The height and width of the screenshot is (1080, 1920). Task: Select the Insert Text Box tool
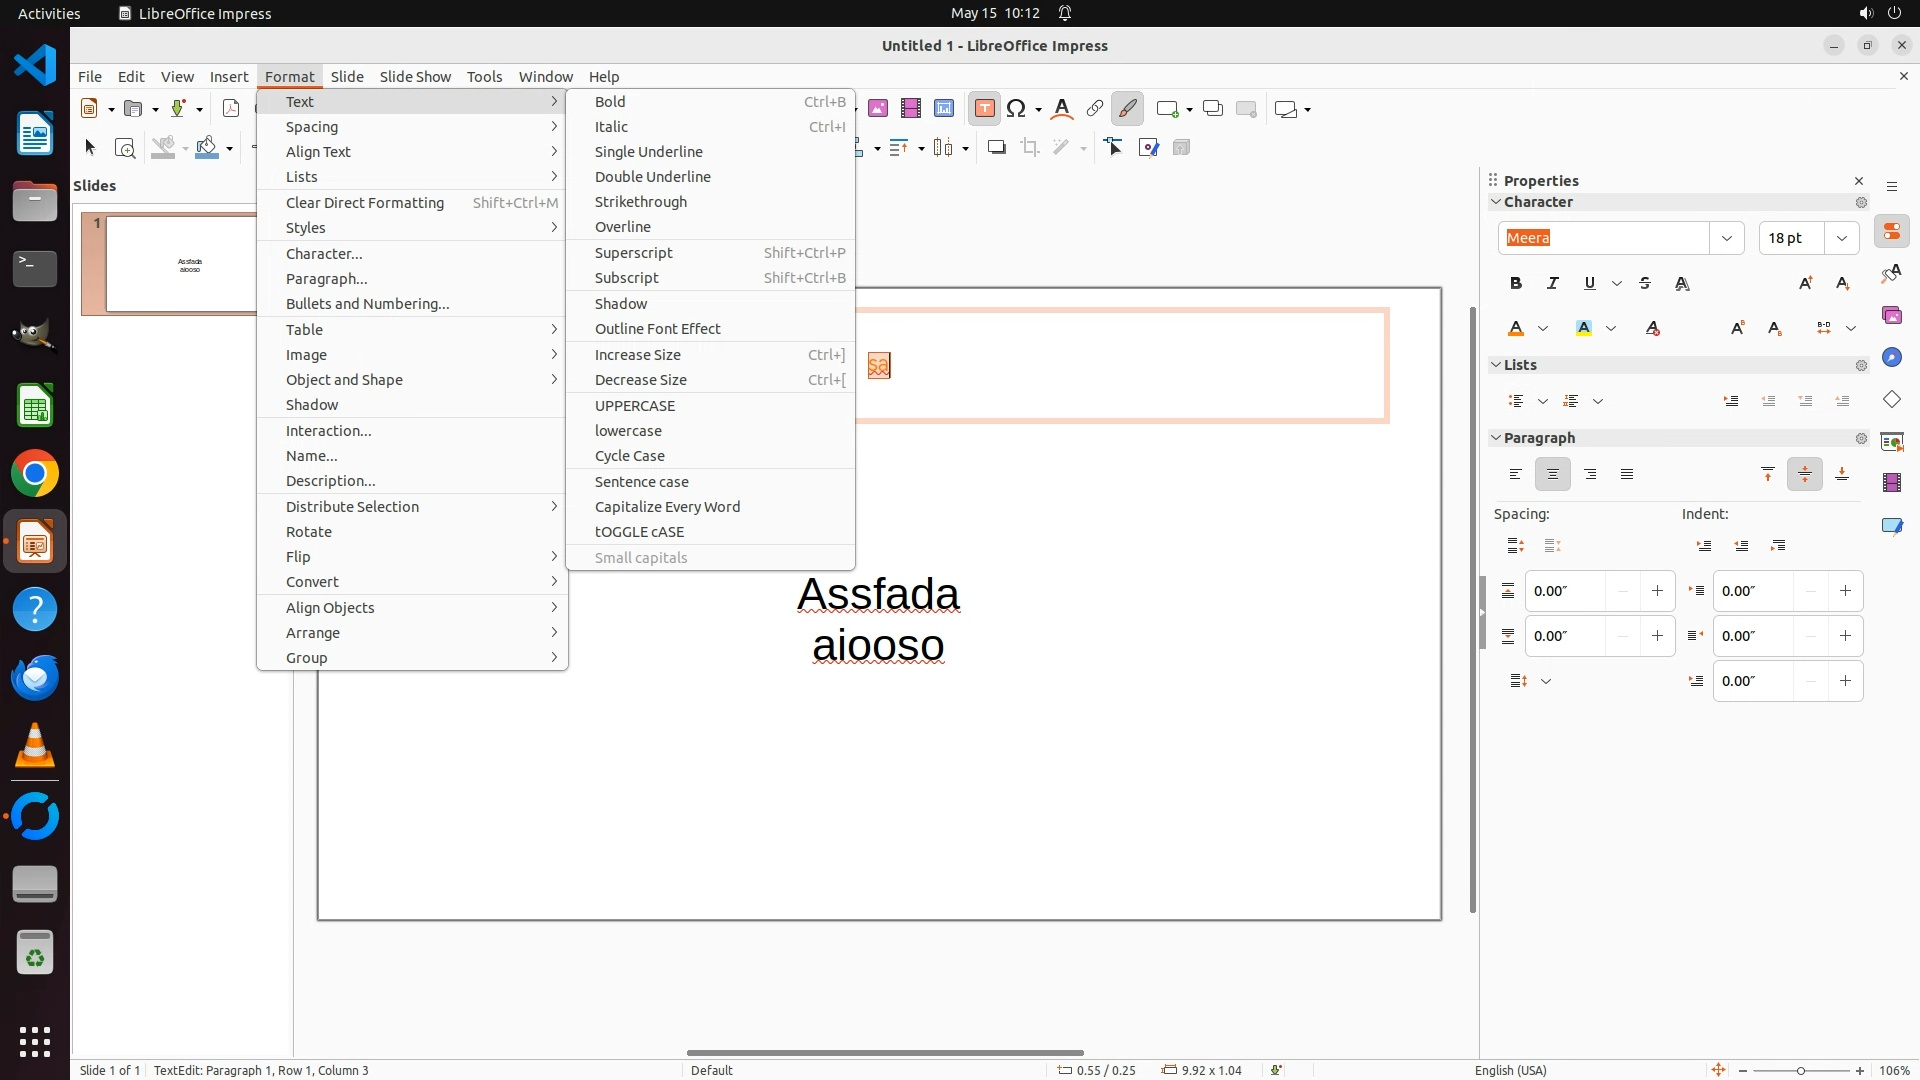coord(984,109)
